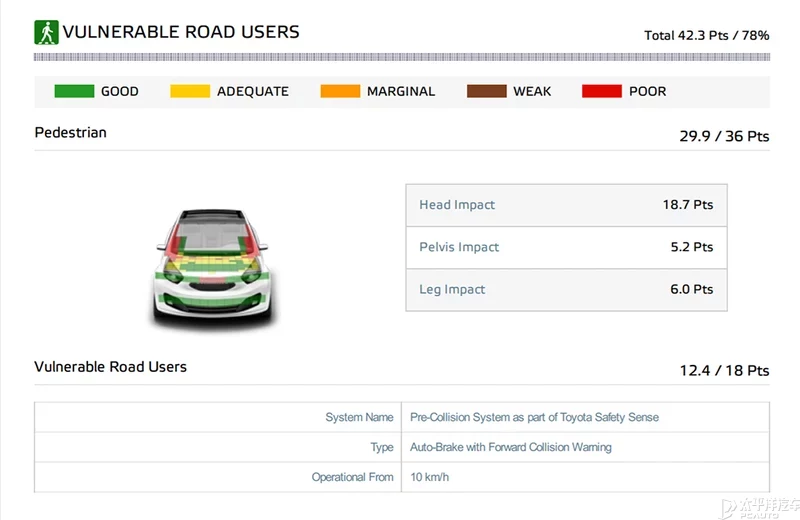Click the 12.4 / 18 Pts score
Image resolution: width=800 pixels, height=520 pixels.
tap(724, 370)
